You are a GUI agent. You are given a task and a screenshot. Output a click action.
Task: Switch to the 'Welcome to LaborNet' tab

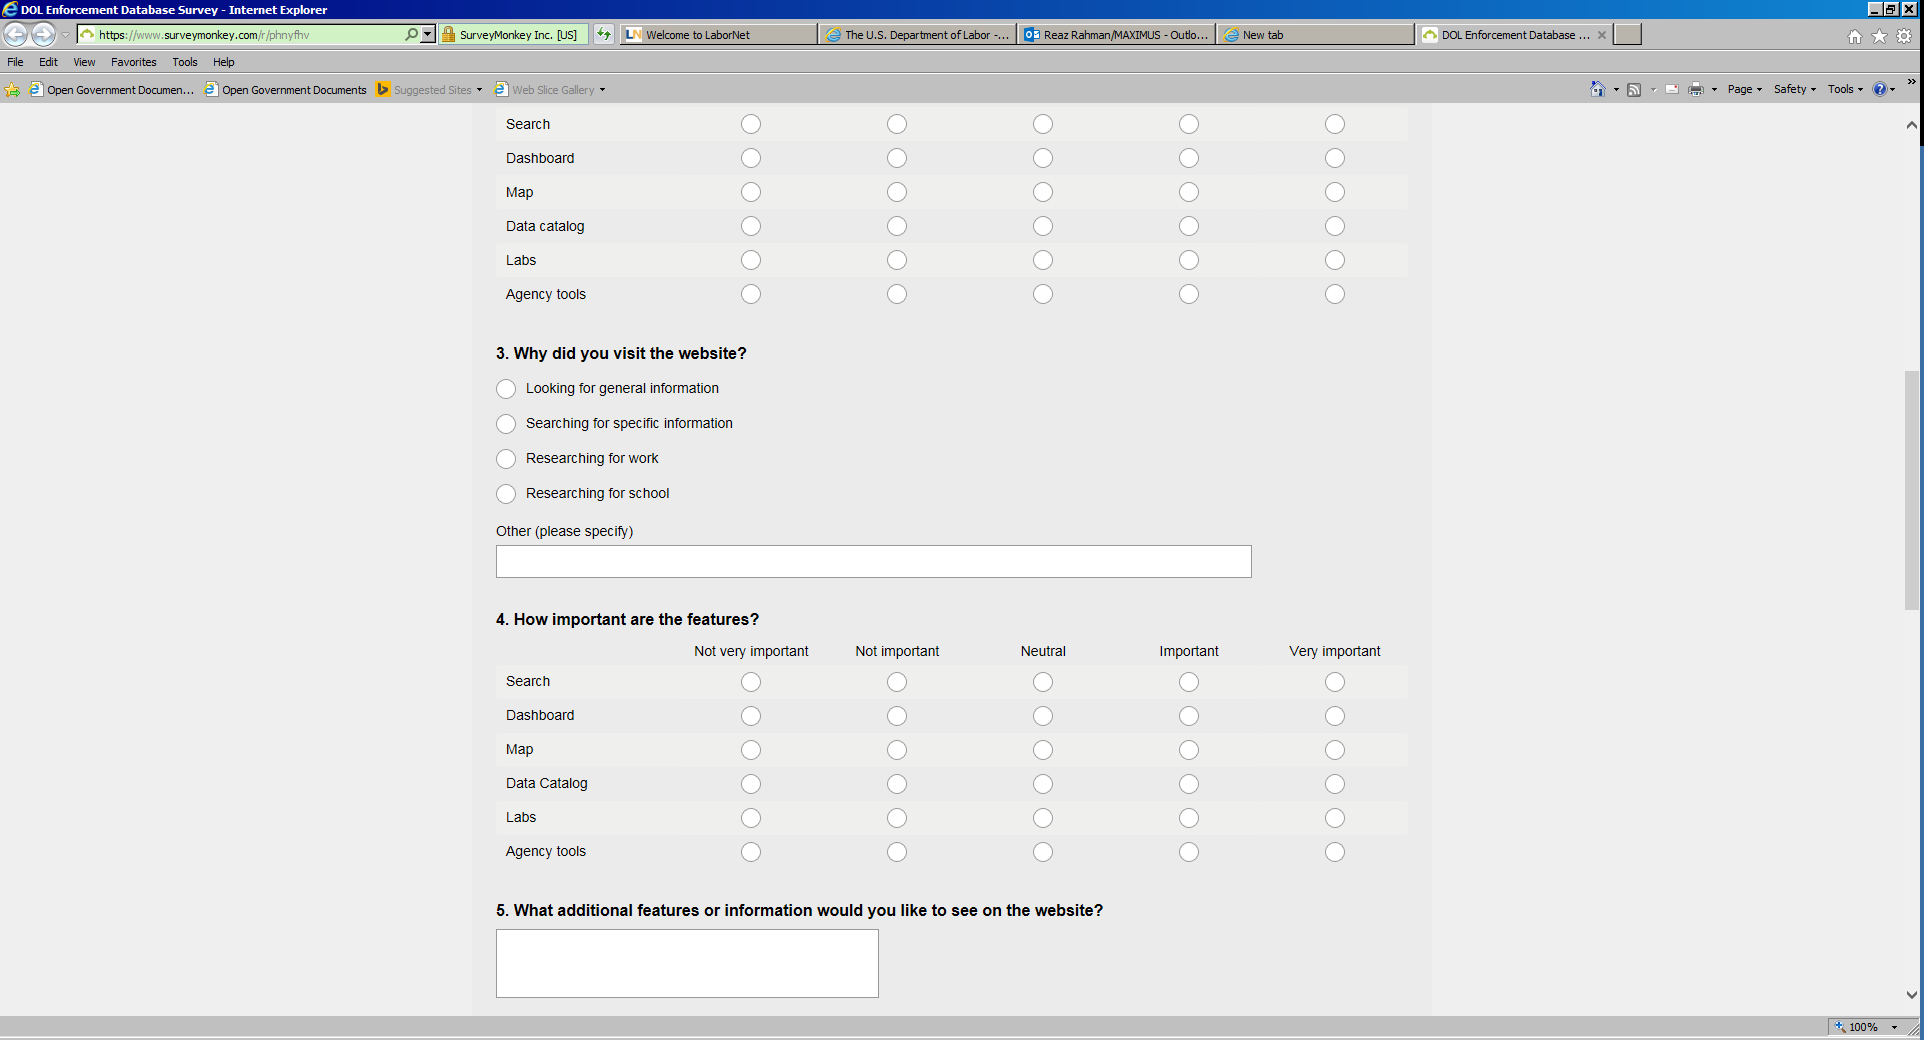(x=718, y=35)
